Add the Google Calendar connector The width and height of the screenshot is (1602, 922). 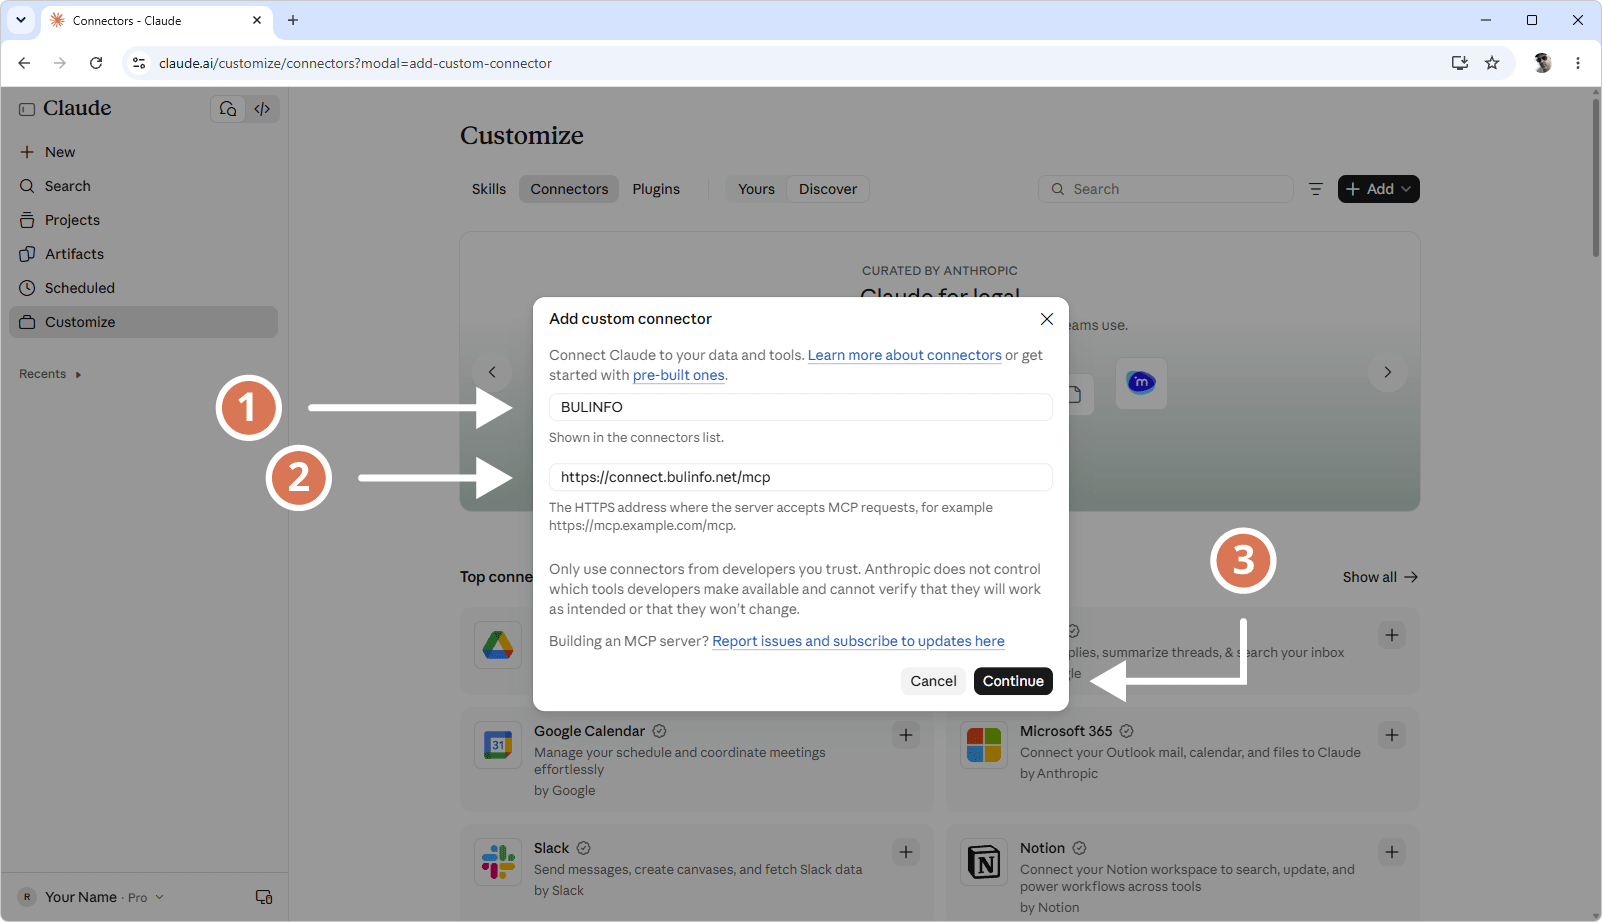tap(906, 735)
